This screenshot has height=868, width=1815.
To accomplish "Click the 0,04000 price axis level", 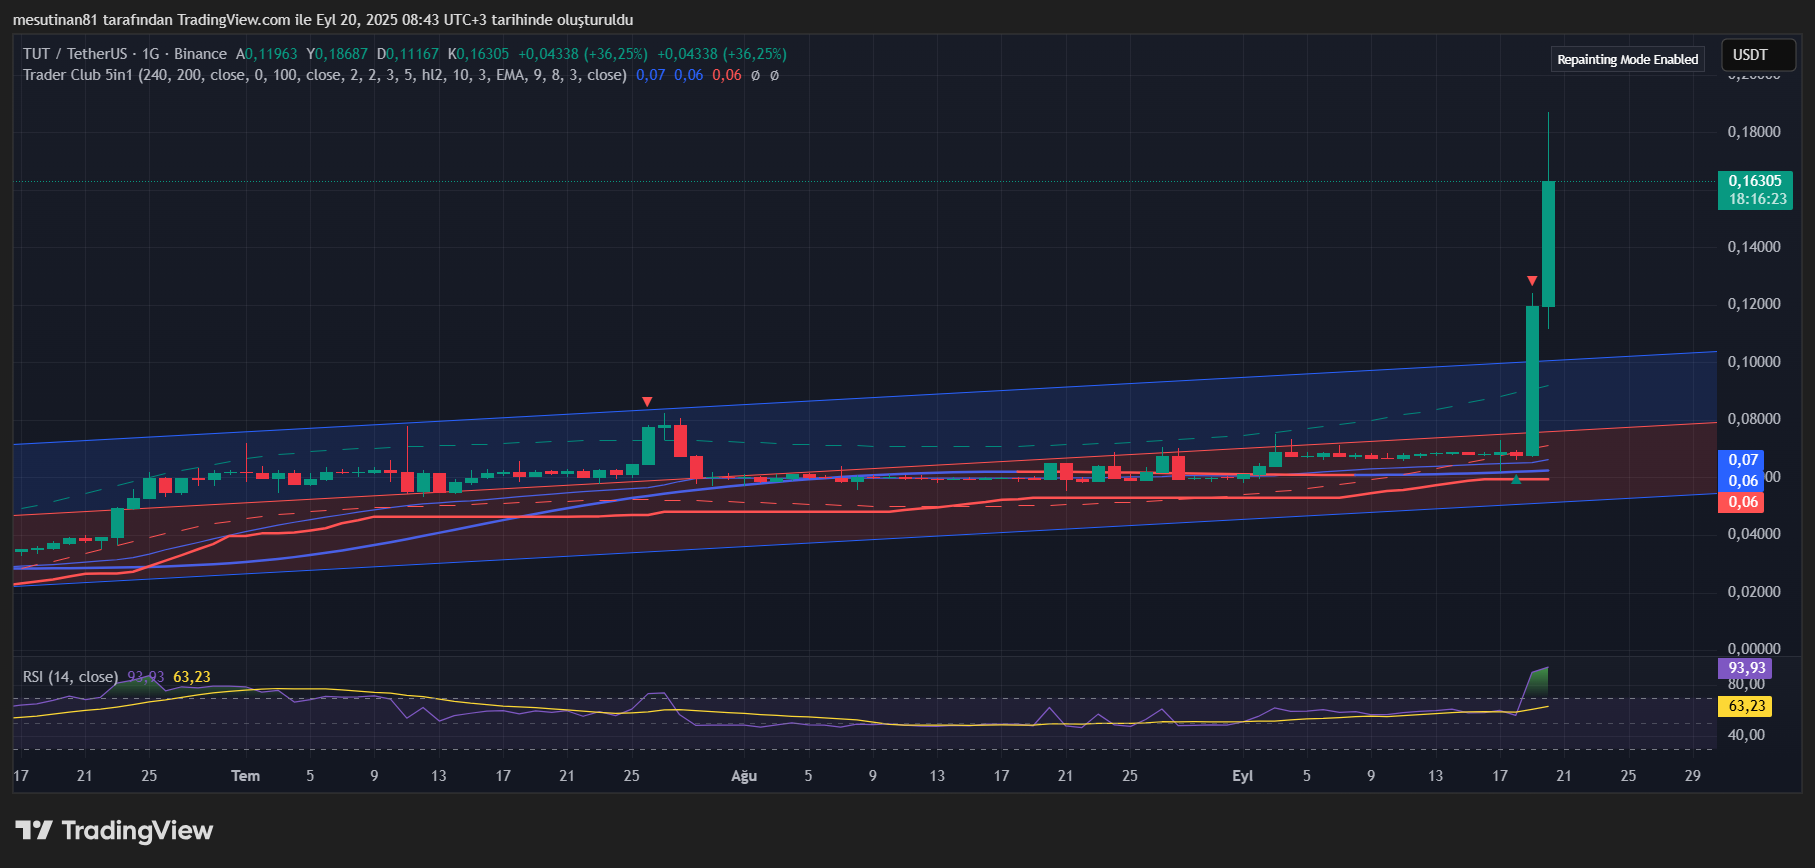I will coord(1754,534).
